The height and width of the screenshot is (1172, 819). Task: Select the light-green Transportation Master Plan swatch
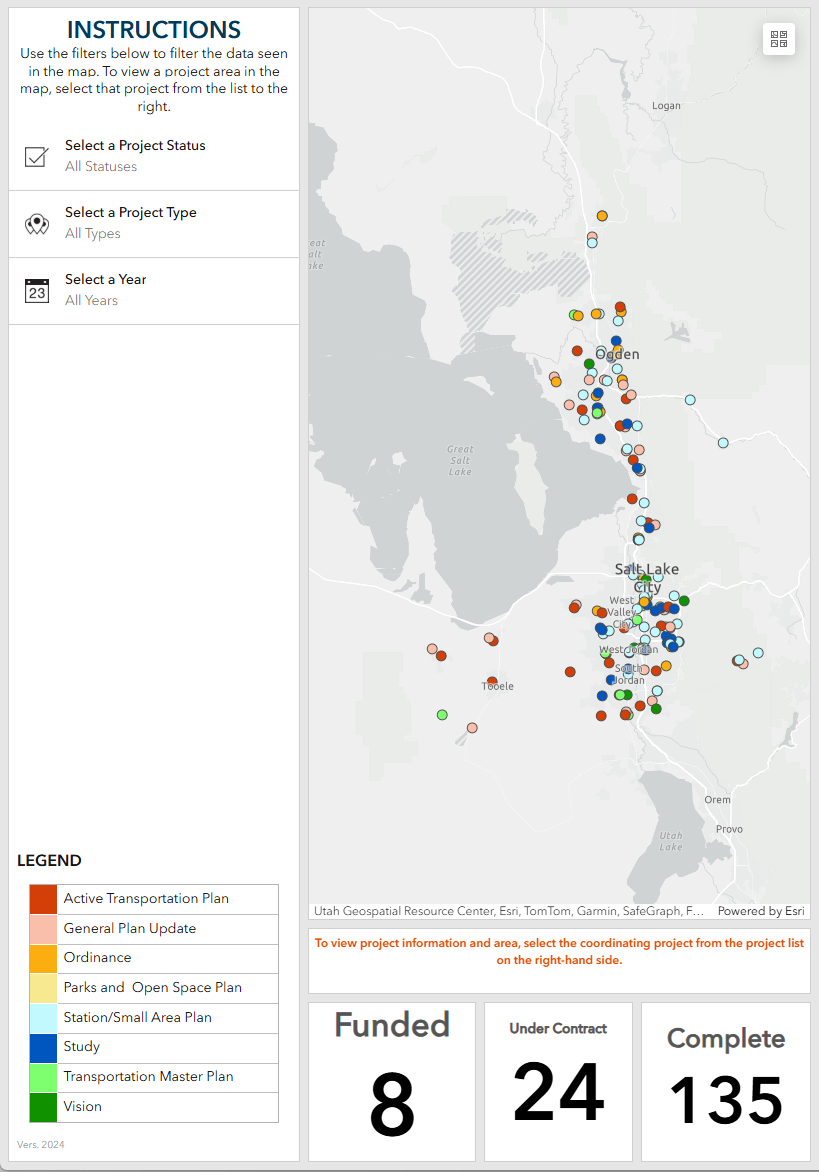[x=42, y=1077]
